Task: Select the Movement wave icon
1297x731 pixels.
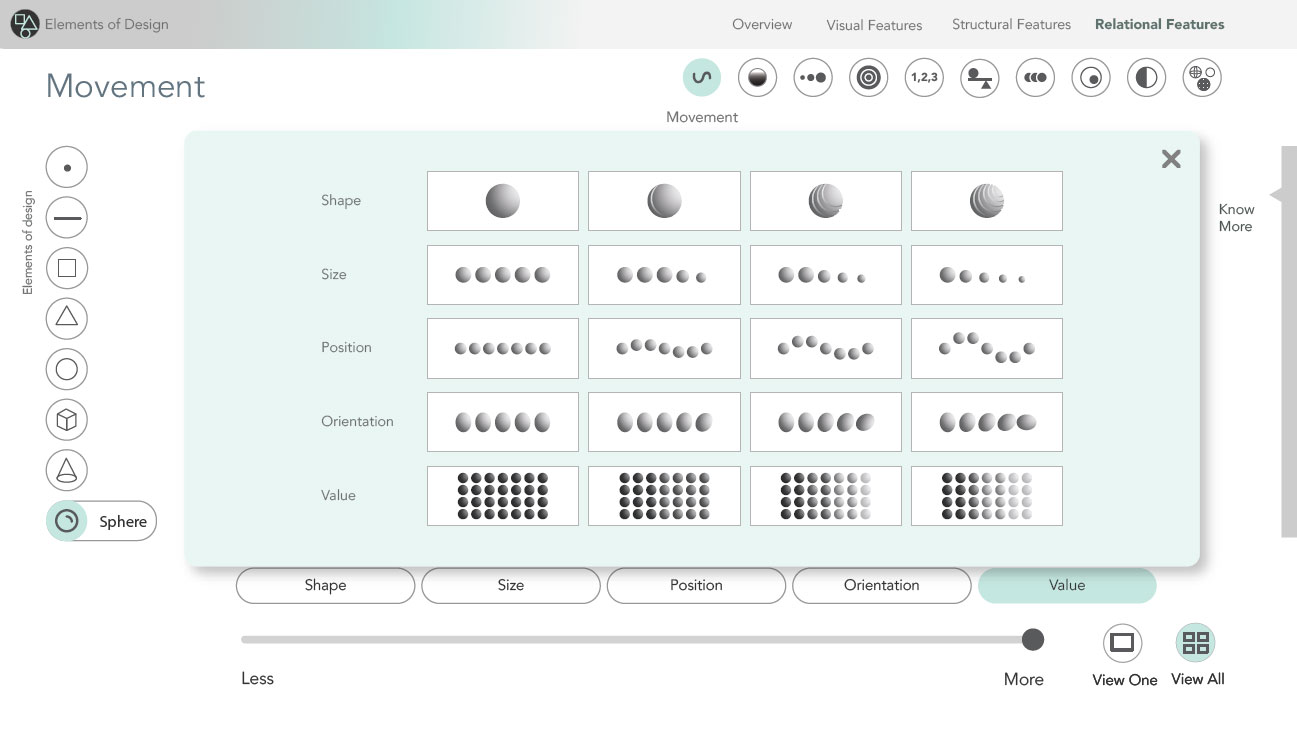Action: pyautogui.click(x=702, y=78)
